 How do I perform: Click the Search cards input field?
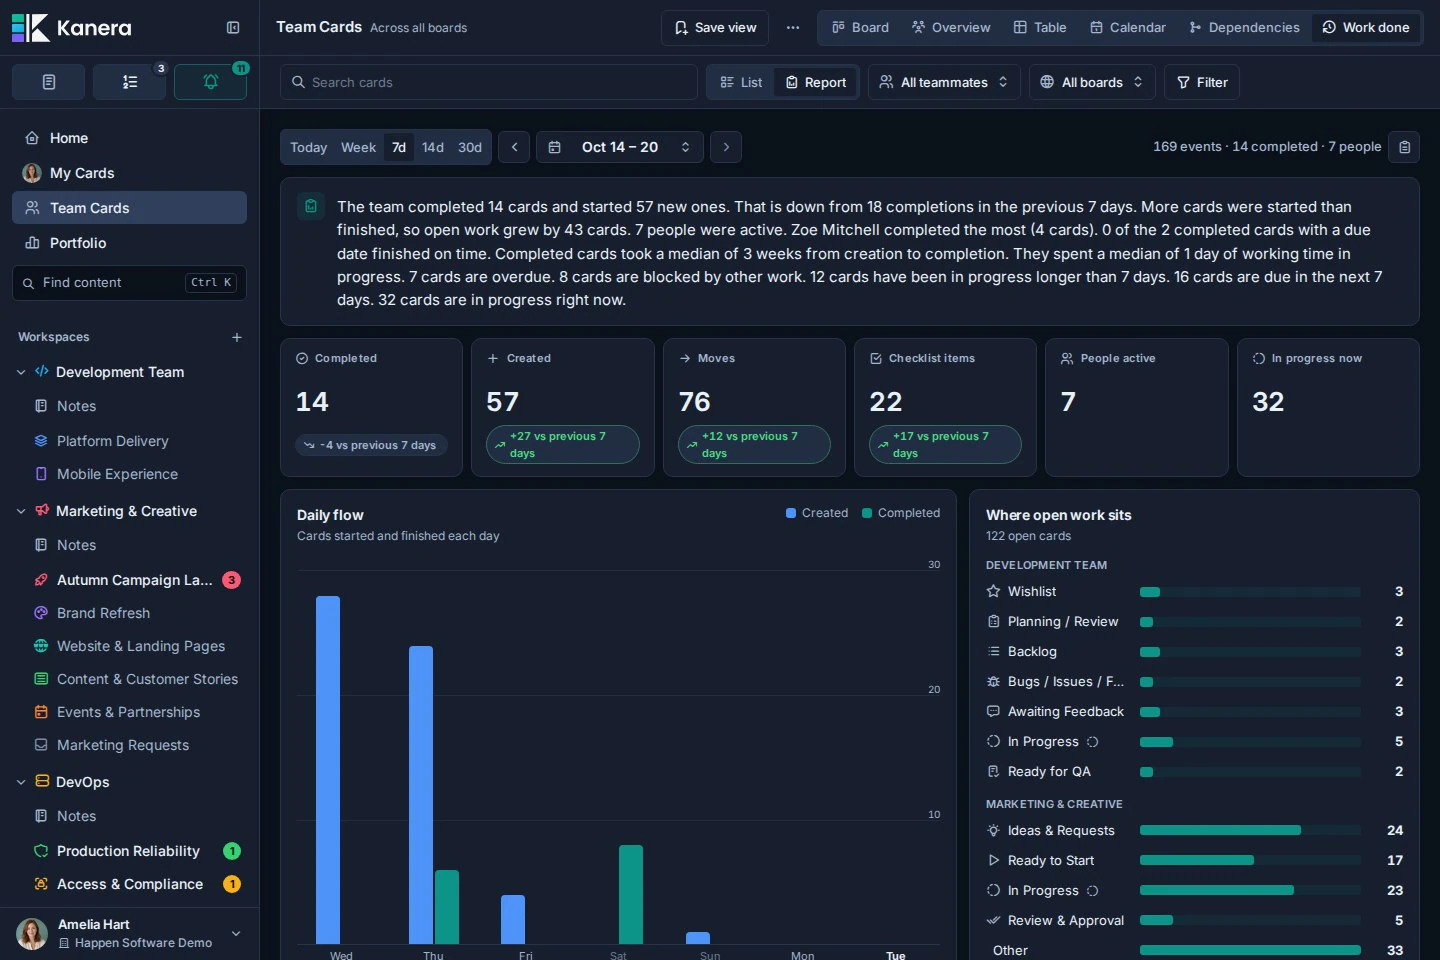click(489, 82)
